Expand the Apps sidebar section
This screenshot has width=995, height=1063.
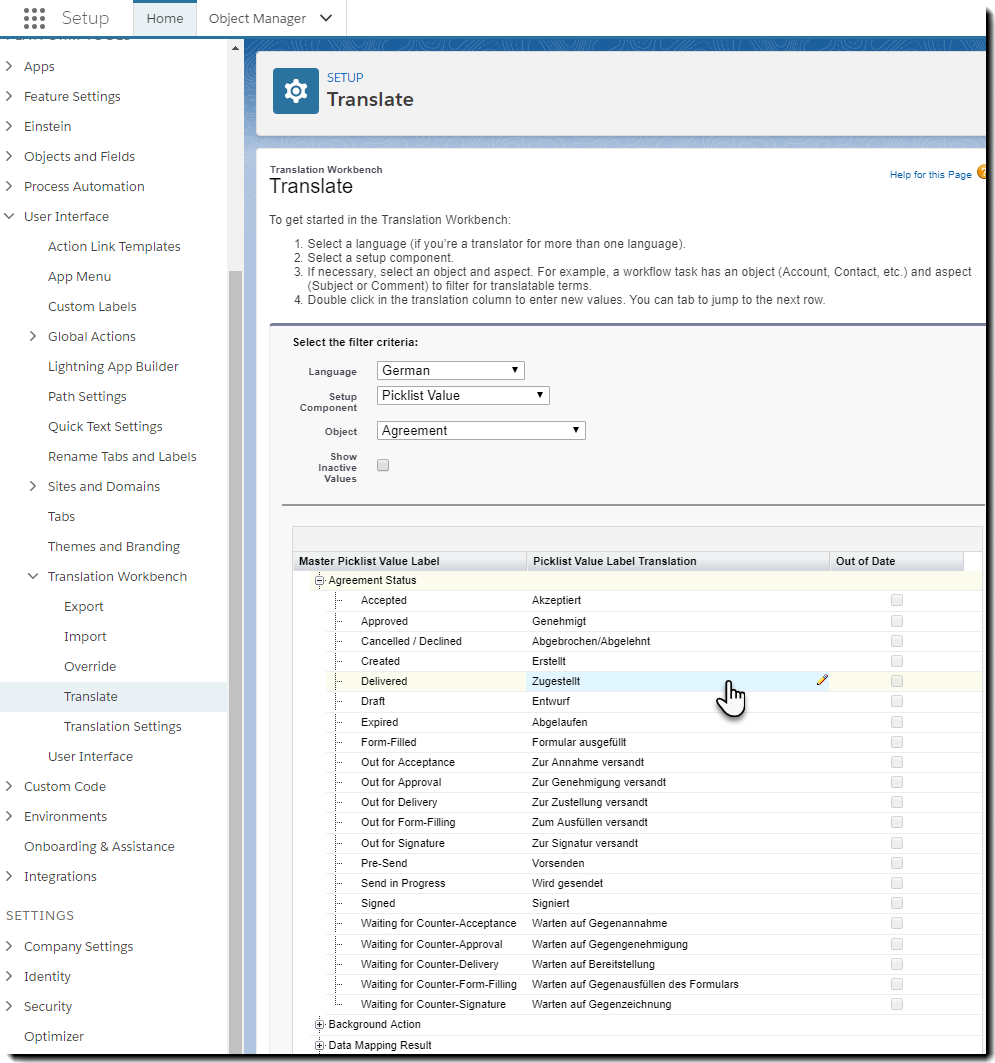point(9,66)
